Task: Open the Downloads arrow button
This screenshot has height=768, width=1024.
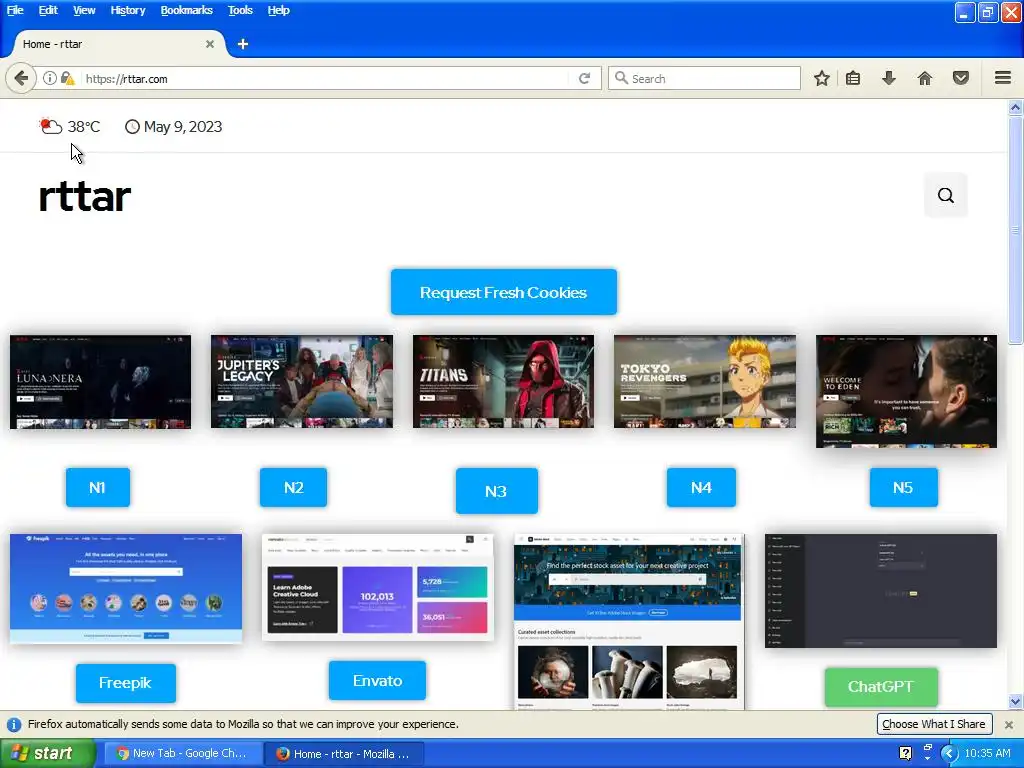Action: [889, 78]
